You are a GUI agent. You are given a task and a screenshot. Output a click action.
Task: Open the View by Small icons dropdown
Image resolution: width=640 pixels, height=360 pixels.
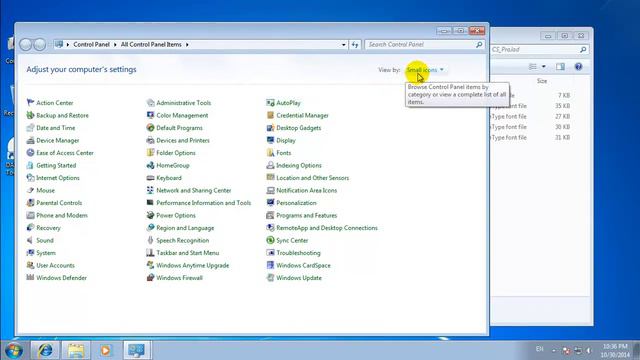(x=425, y=70)
